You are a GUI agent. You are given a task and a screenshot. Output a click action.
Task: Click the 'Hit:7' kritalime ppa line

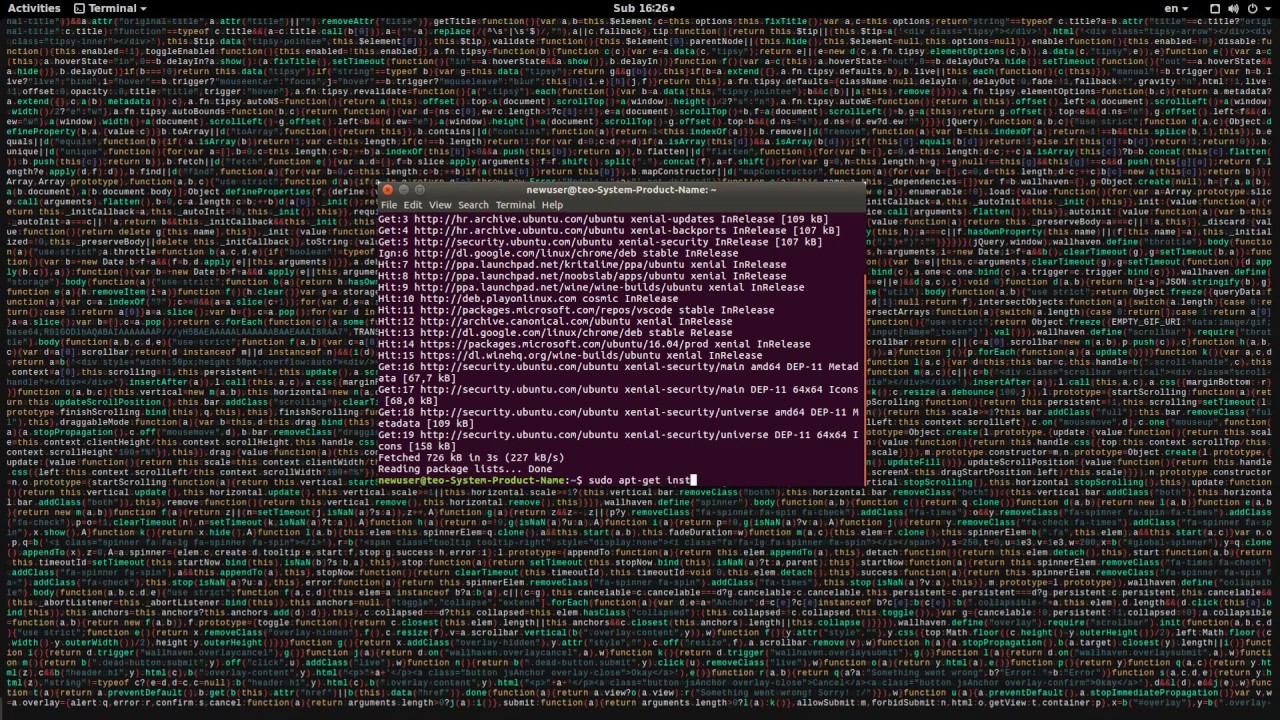point(582,264)
